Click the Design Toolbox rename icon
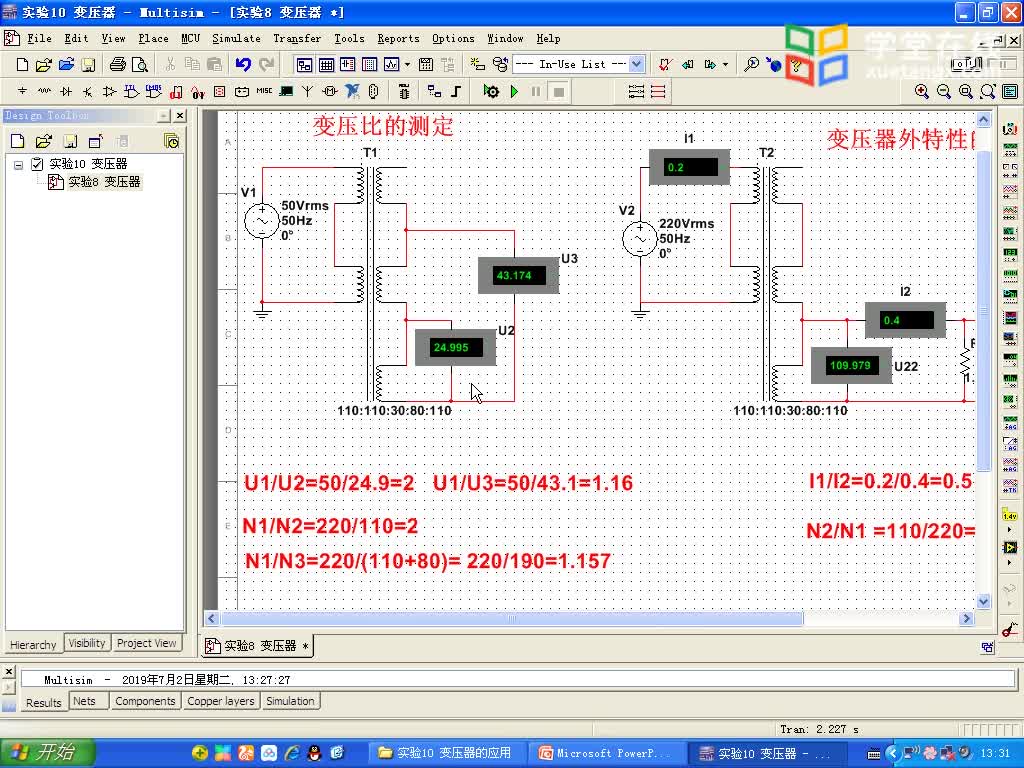 pyautogui.click(x=122, y=141)
